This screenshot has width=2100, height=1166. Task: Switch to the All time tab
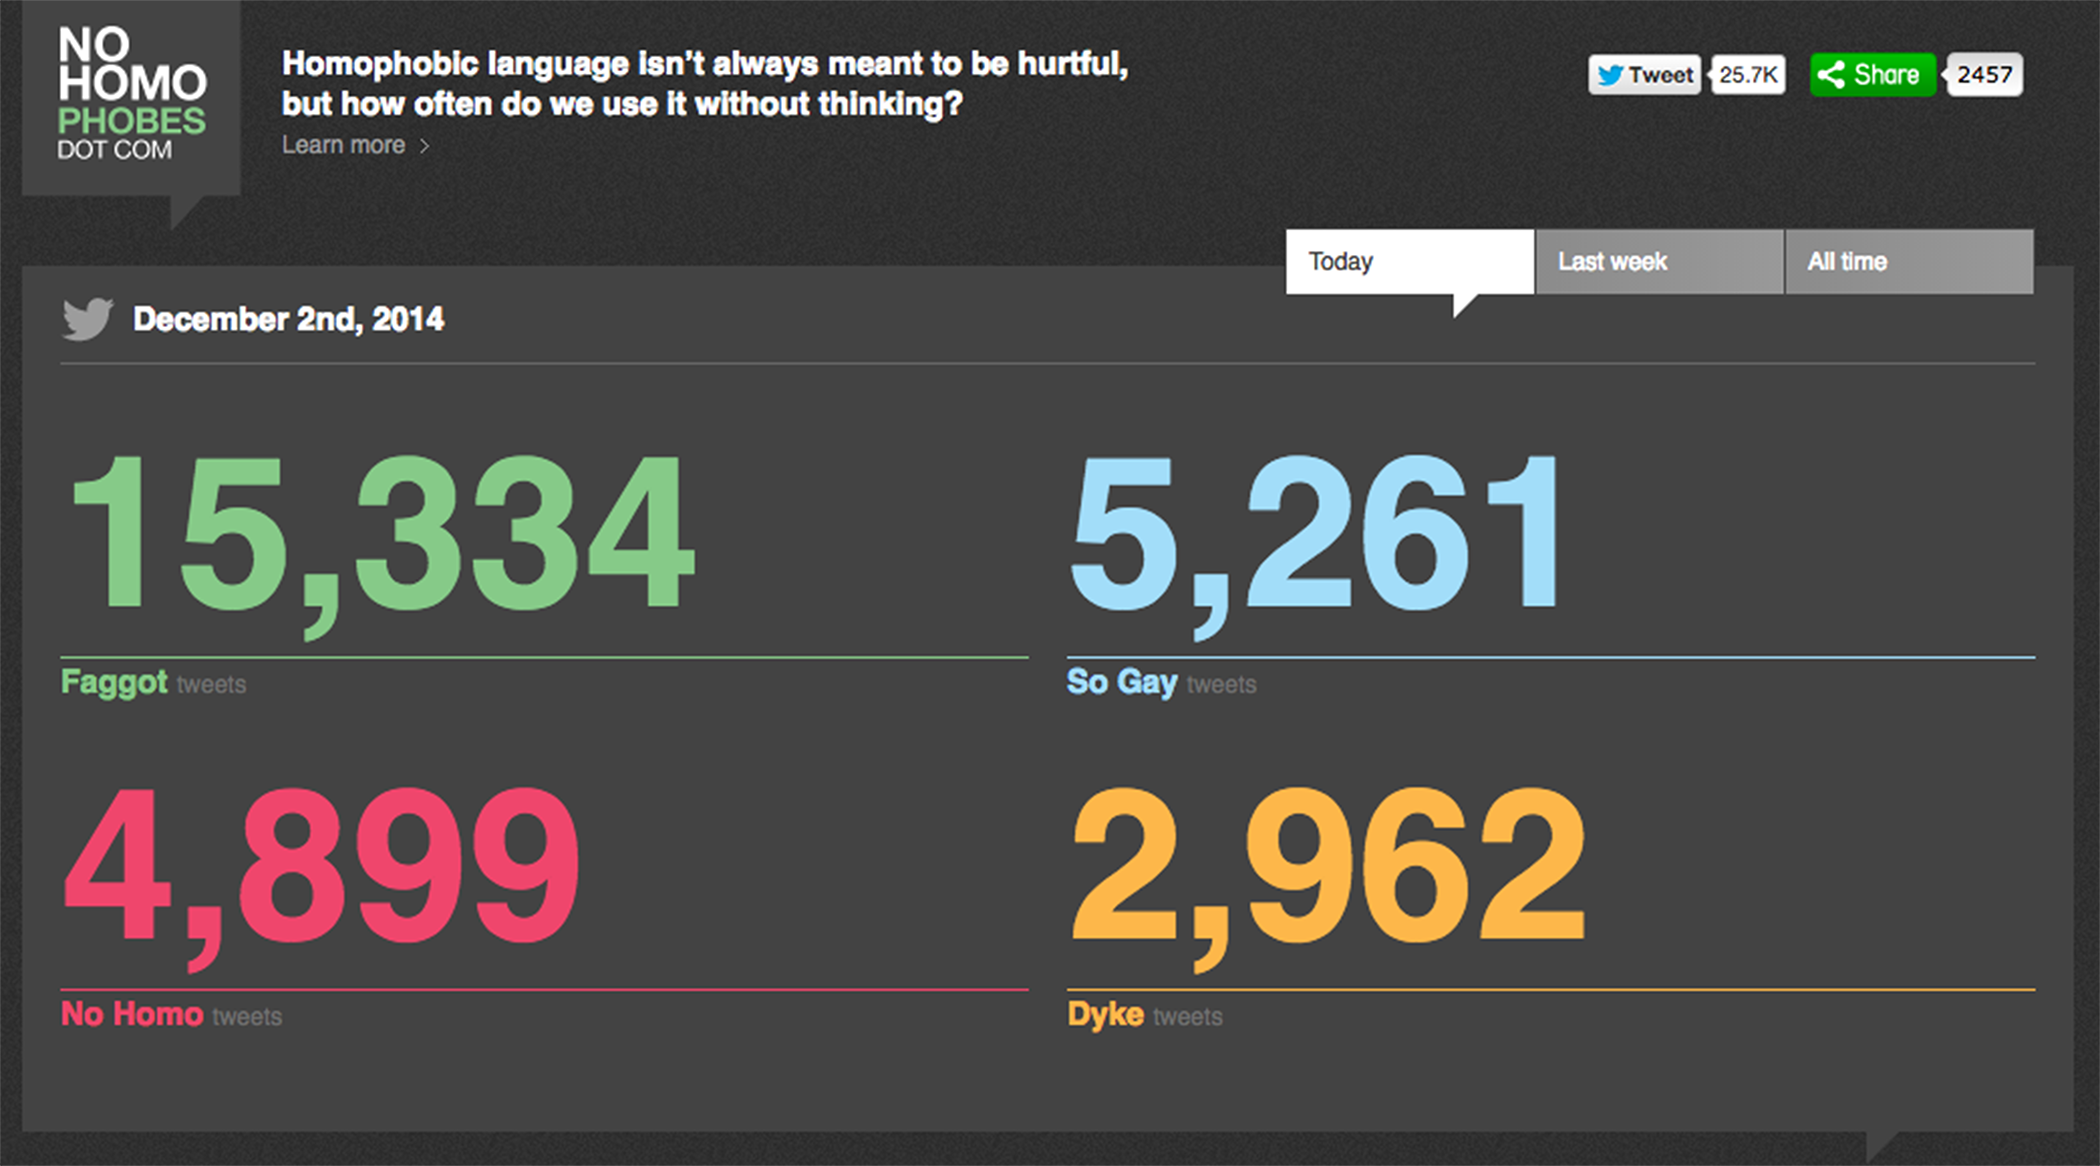point(1909,261)
